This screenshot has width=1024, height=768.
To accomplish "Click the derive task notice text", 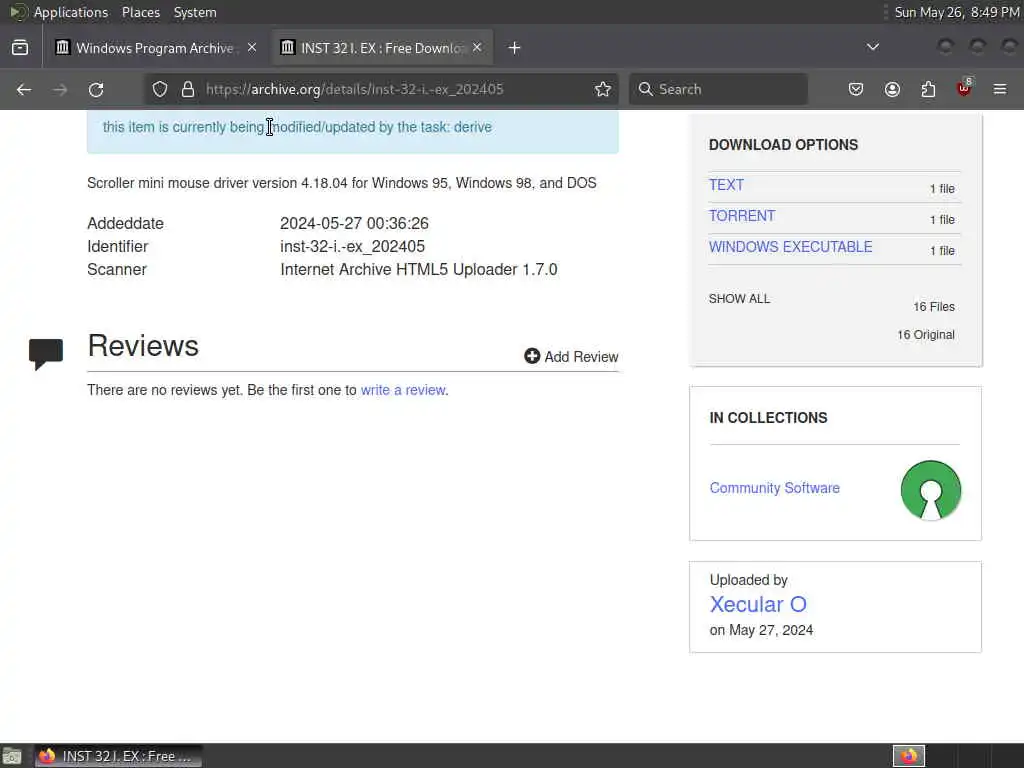I will 297,127.
